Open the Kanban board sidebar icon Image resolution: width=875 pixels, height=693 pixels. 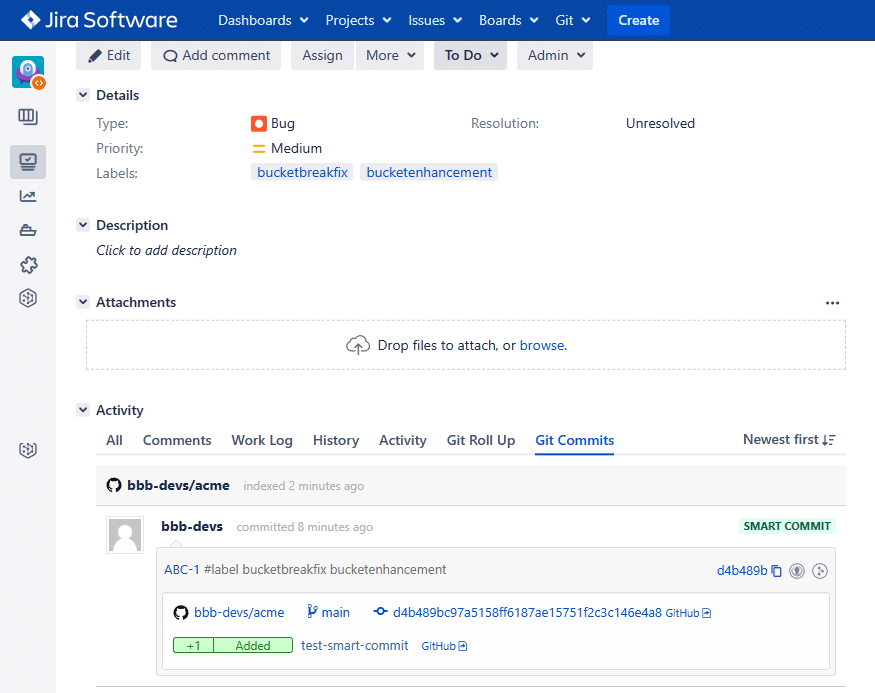click(28, 117)
